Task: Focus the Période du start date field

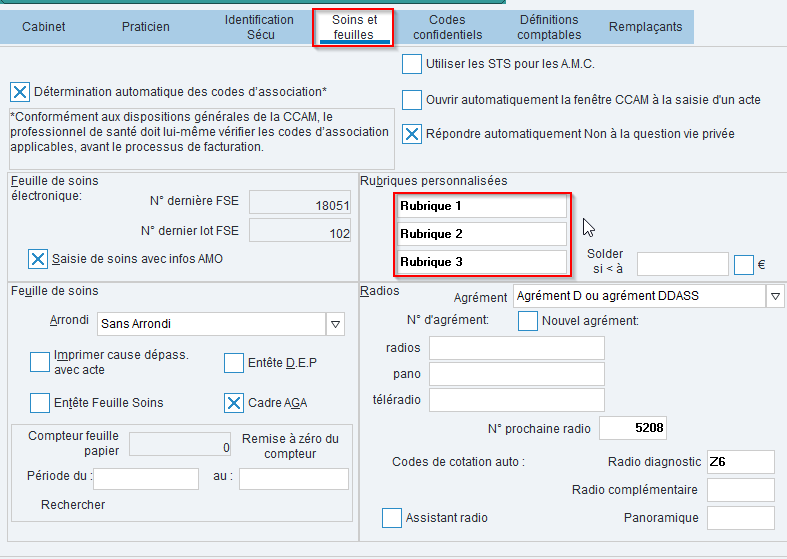Action: pos(146,479)
